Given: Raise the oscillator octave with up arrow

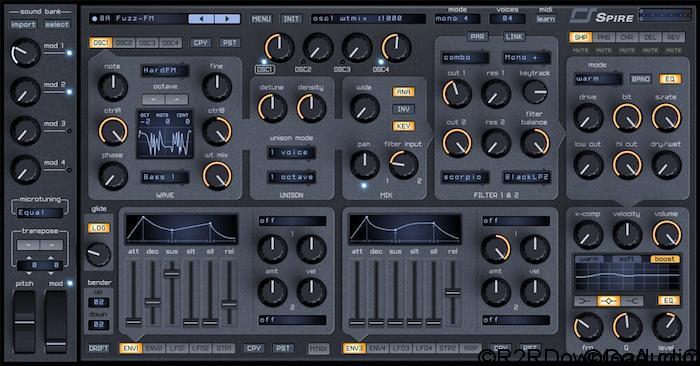Looking at the screenshot, I should pyautogui.click(x=177, y=99).
